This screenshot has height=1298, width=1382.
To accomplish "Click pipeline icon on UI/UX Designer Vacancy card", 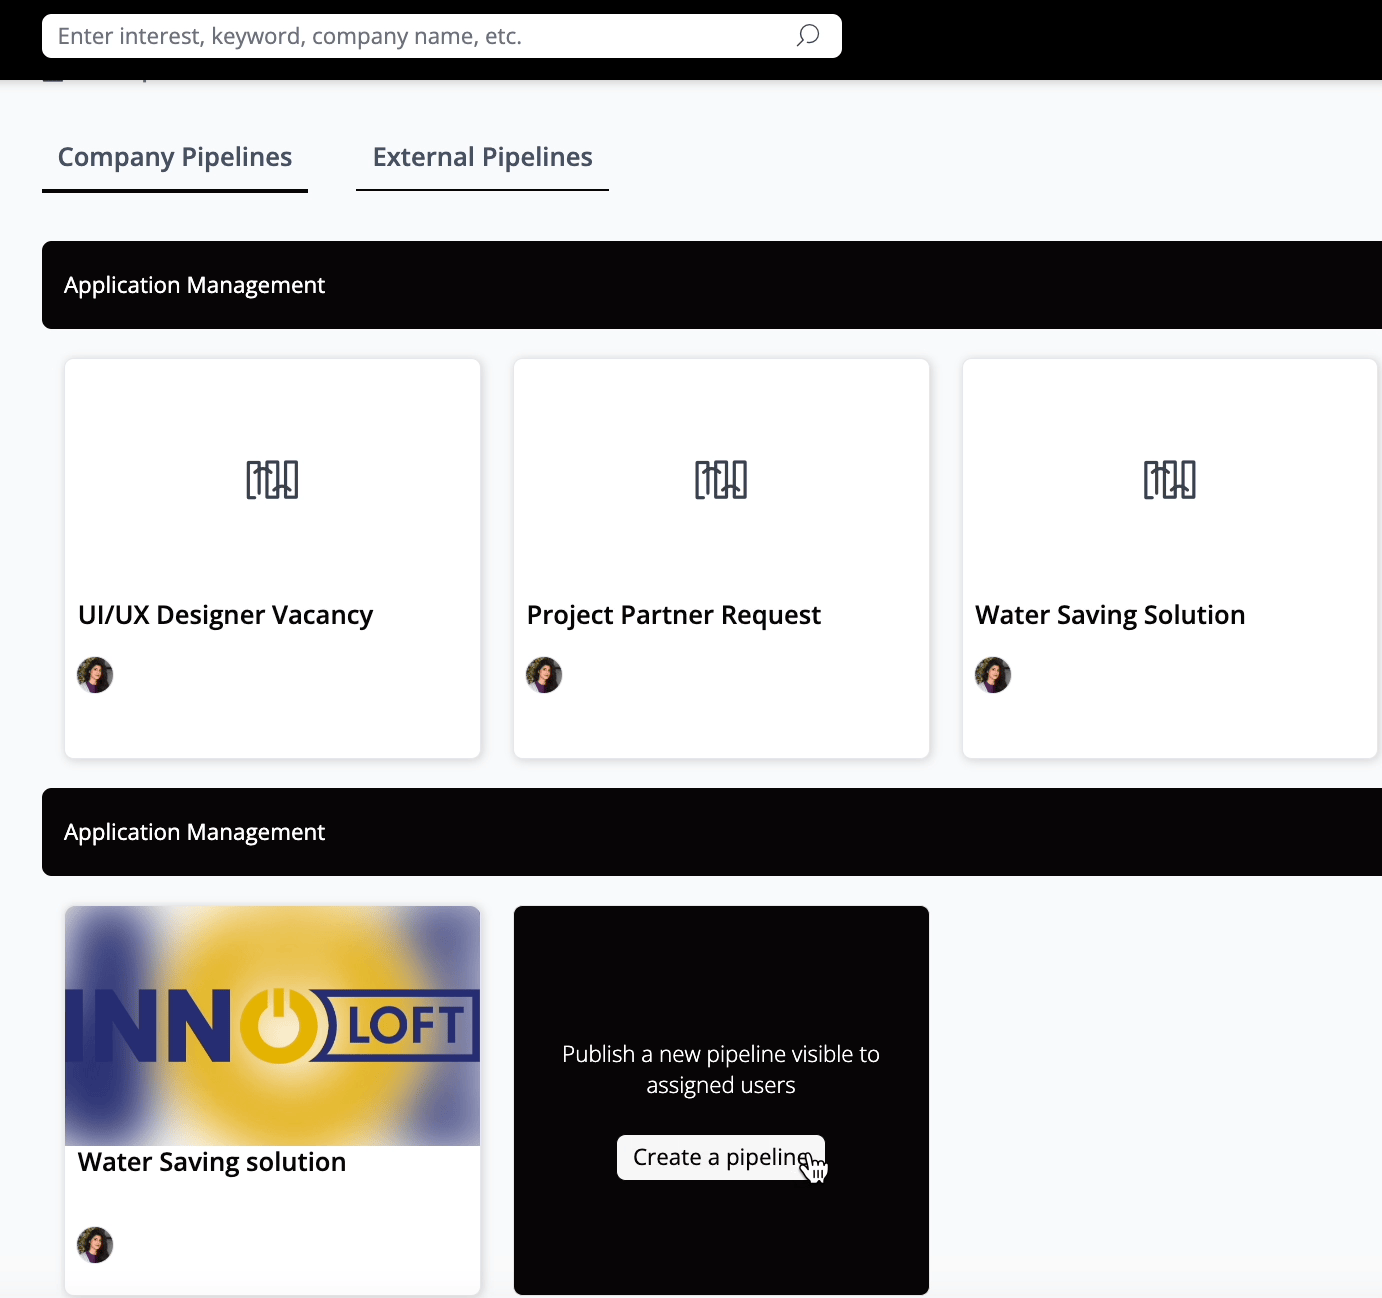I will (x=272, y=480).
